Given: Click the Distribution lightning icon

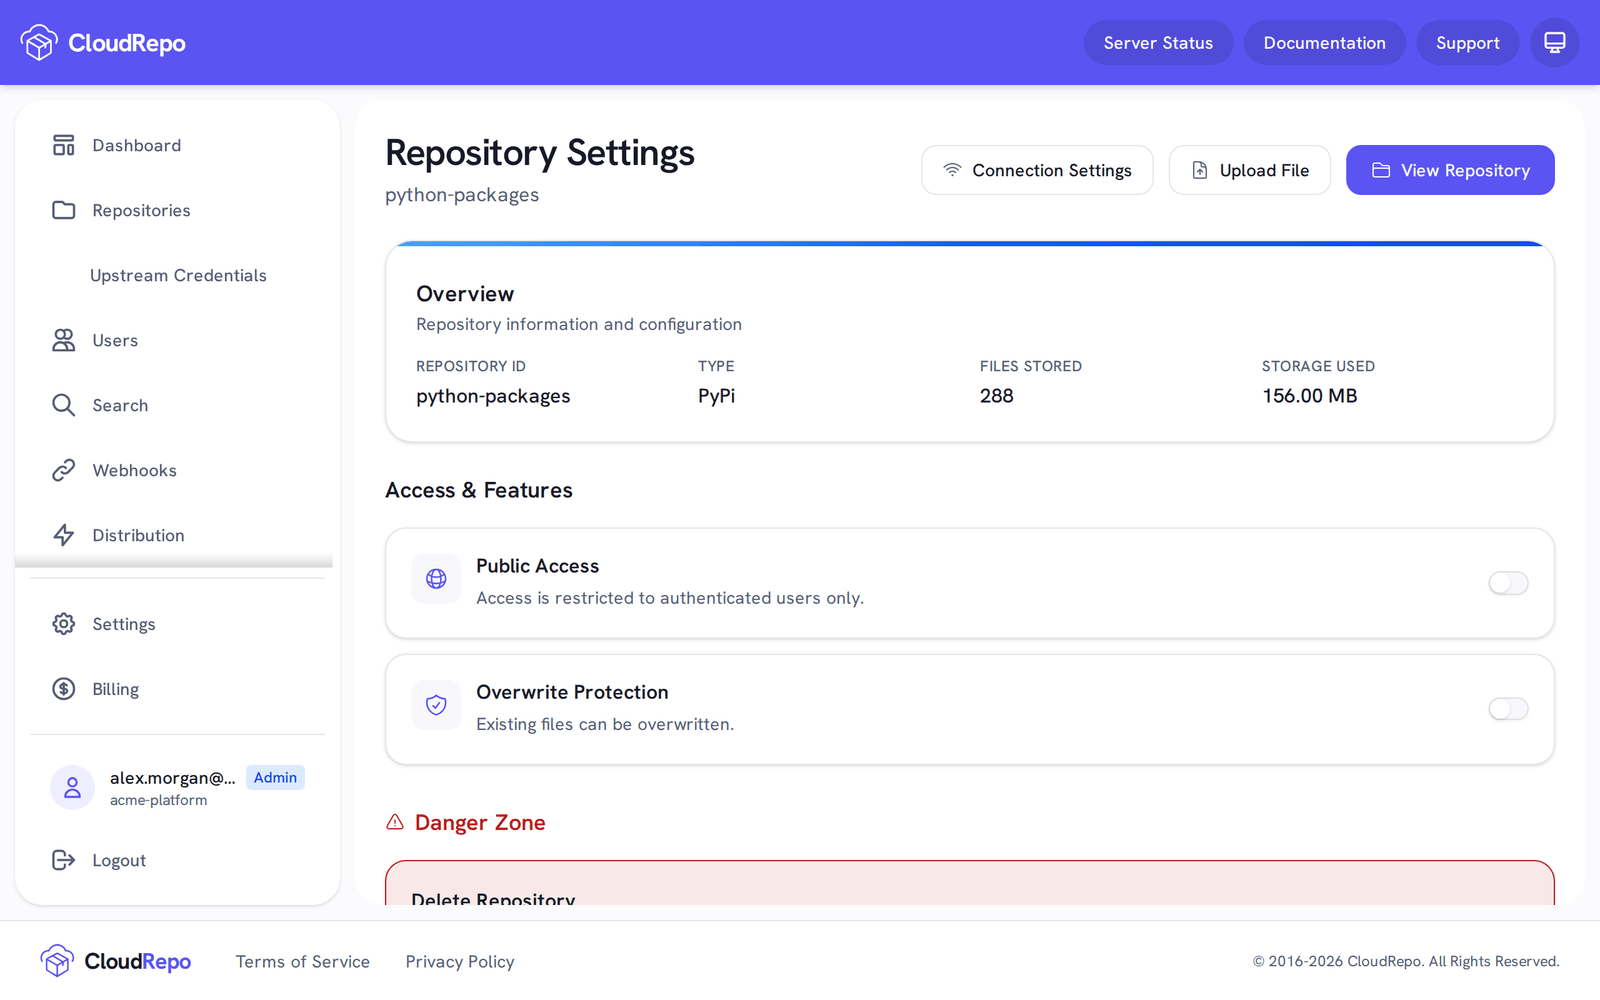Looking at the screenshot, I should coord(64,535).
